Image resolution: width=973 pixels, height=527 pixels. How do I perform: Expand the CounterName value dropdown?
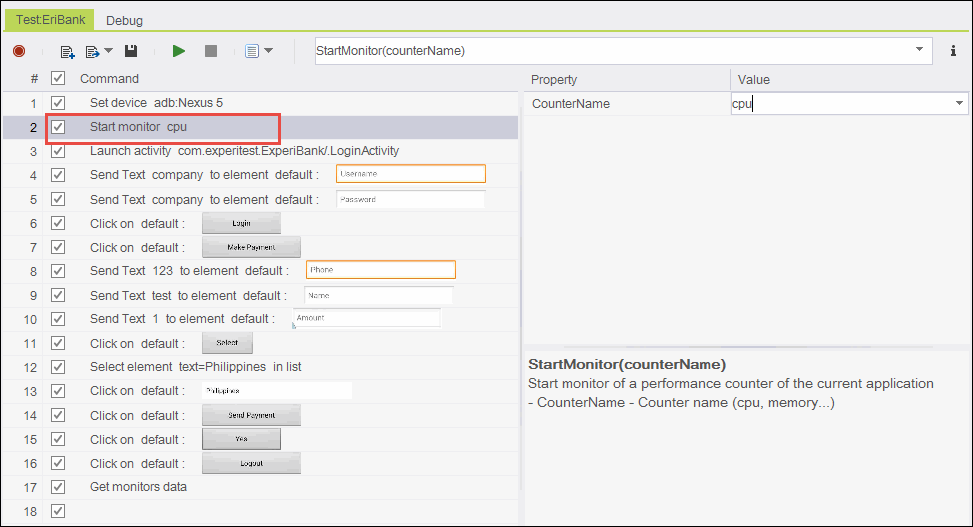pos(959,103)
